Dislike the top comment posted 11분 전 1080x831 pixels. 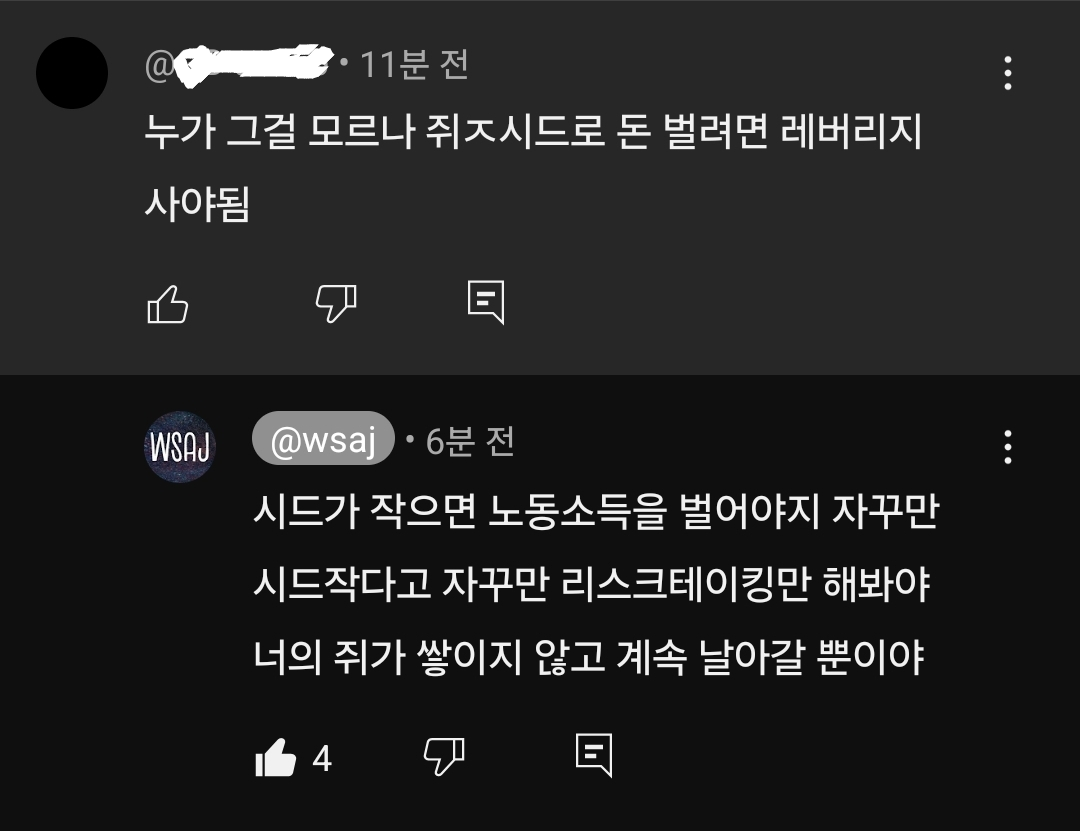pyautogui.click(x=335, y=304)
